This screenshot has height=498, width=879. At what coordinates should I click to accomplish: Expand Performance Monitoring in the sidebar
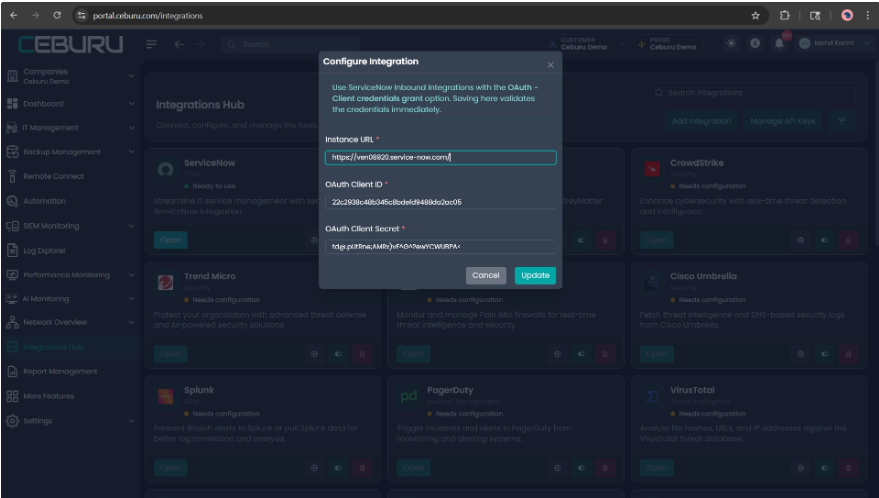[x=71, y=275]
